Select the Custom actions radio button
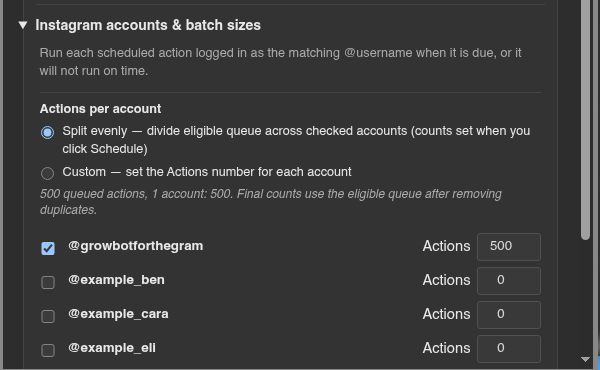The height and width of the screenshot is (370, 600). (47, 173)
